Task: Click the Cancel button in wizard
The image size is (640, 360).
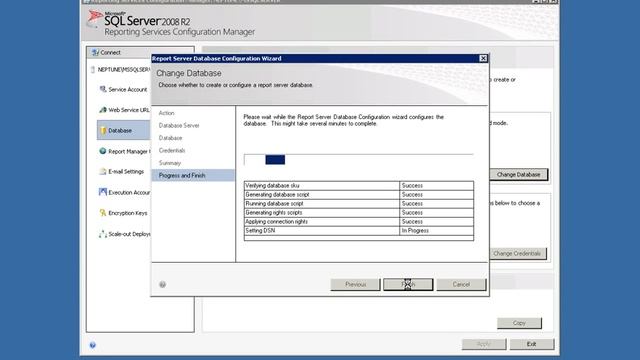Action: click(461, 284)
